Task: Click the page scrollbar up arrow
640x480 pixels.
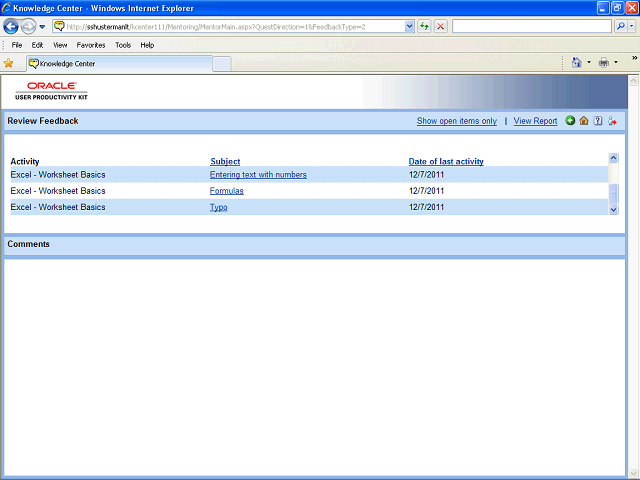Action: 633,80
